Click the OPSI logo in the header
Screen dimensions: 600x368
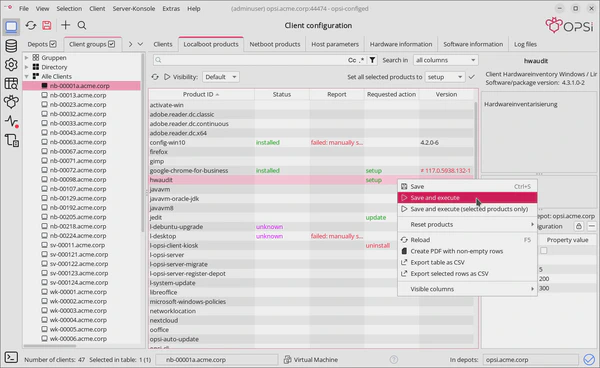coord(569,26)
